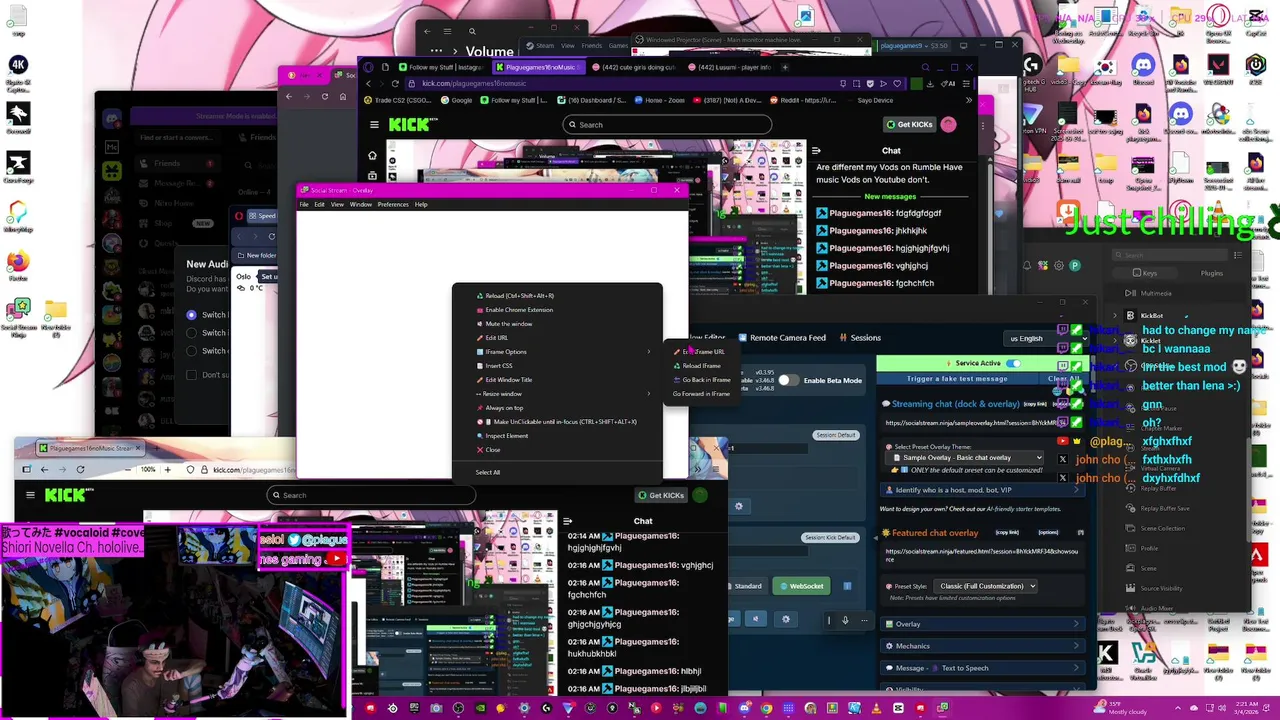
Task: Click notification bell in OBS panel
Action: [1027, 265]
